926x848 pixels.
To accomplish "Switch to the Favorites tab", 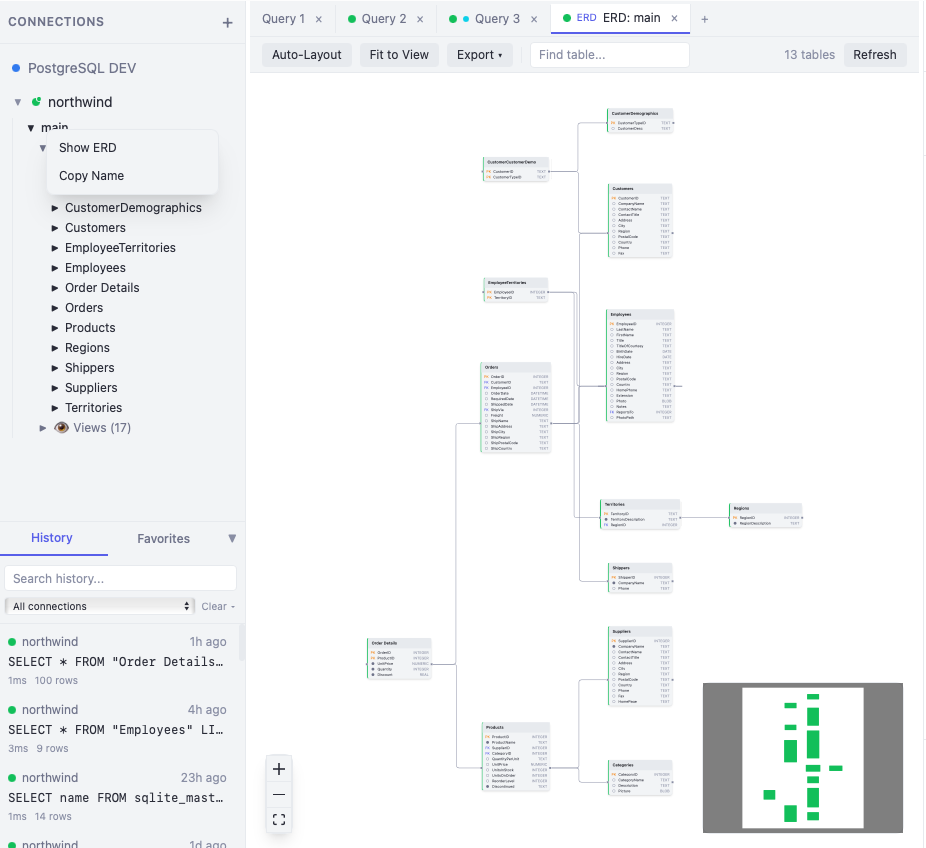I will [163, 538].
